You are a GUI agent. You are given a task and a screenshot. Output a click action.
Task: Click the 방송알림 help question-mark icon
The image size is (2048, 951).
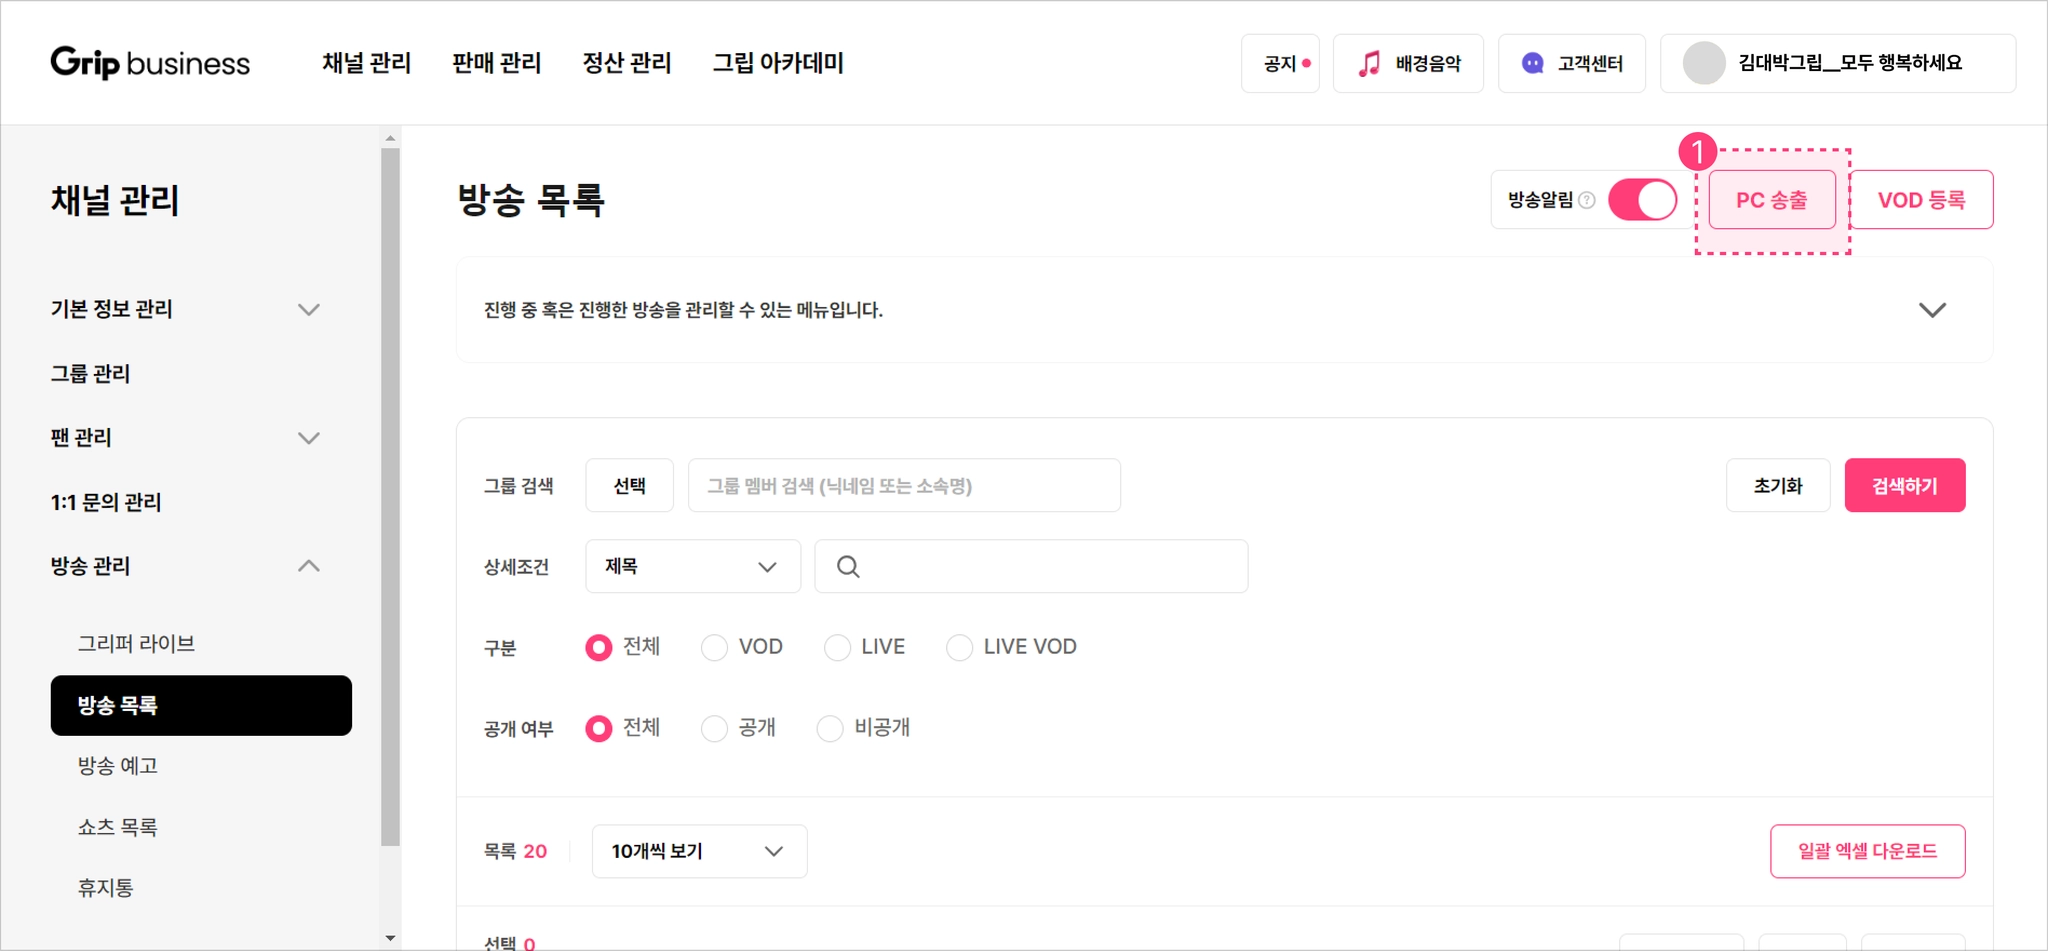click(x=1587, y=200)
